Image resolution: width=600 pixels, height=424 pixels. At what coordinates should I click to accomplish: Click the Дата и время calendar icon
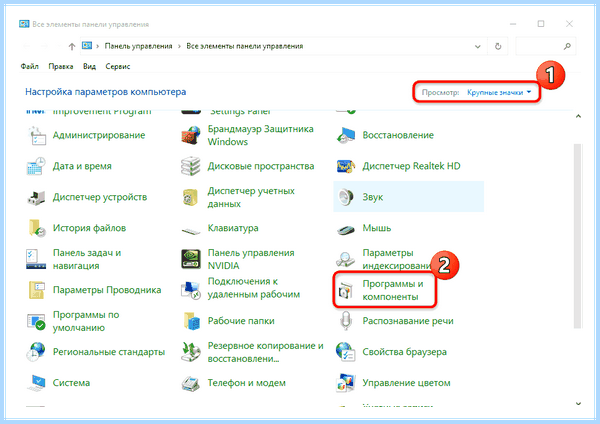(36, 166)
